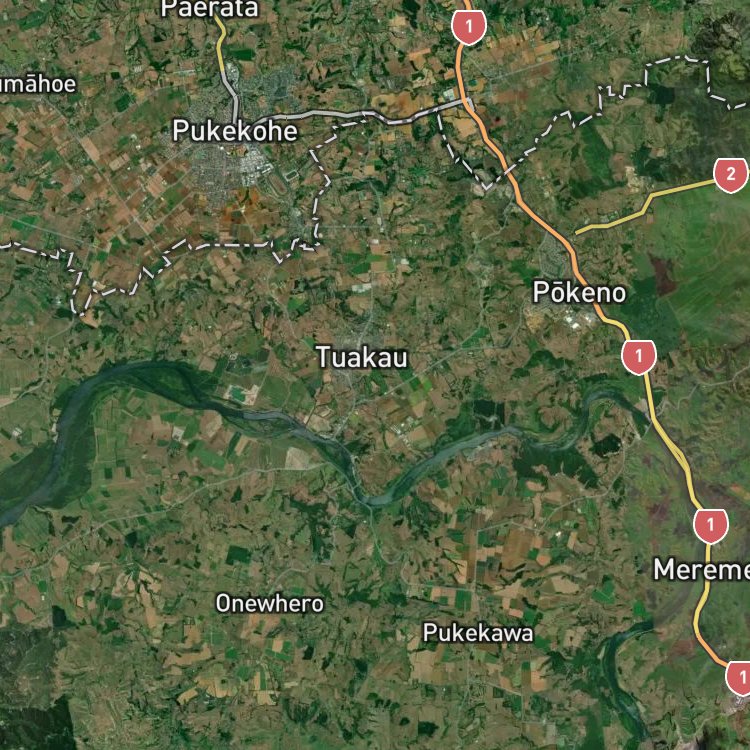The width and height of the screenshot is (750, 750).
Task: Click the Highway 1 shield above Meremere
Action: click(x=711, y=526)
